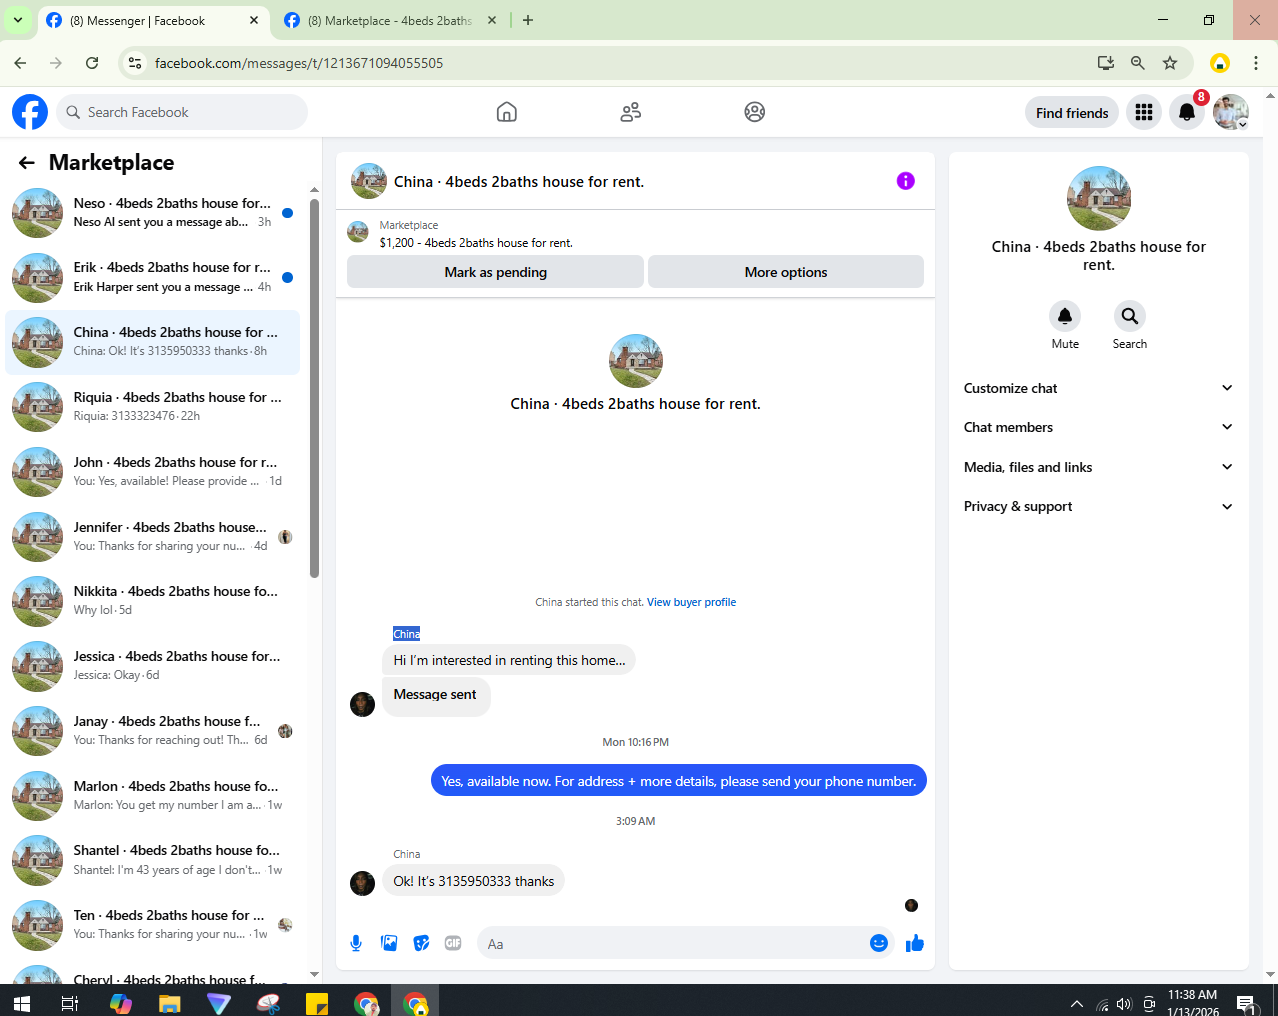Show hidden system tray icons chevron
The image size is (1278, 1016).
(x=1077, y=1004)
